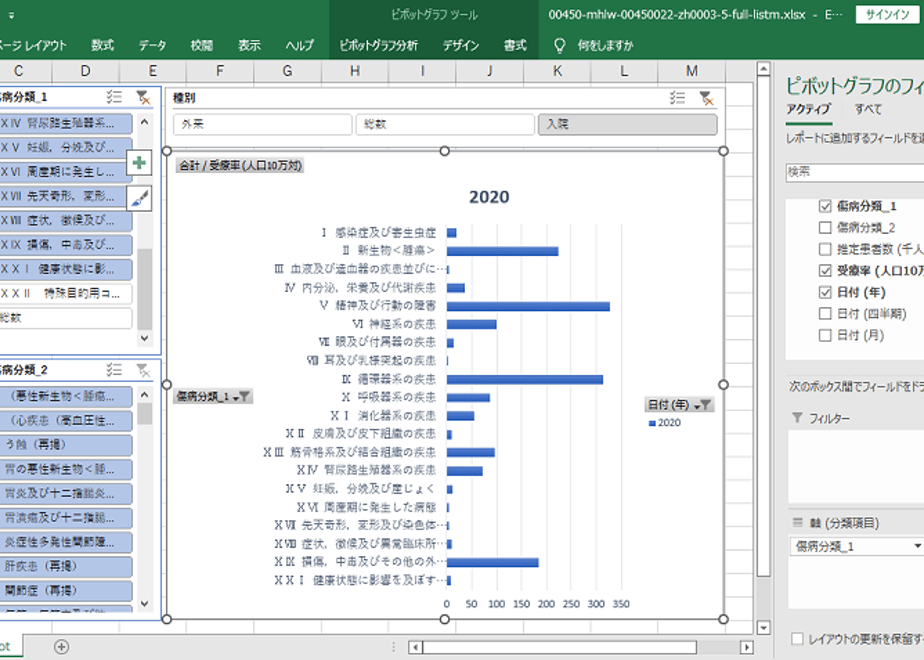Click 合計 / 受療率 value field button
924x660 pixels.
click(240, 166)
